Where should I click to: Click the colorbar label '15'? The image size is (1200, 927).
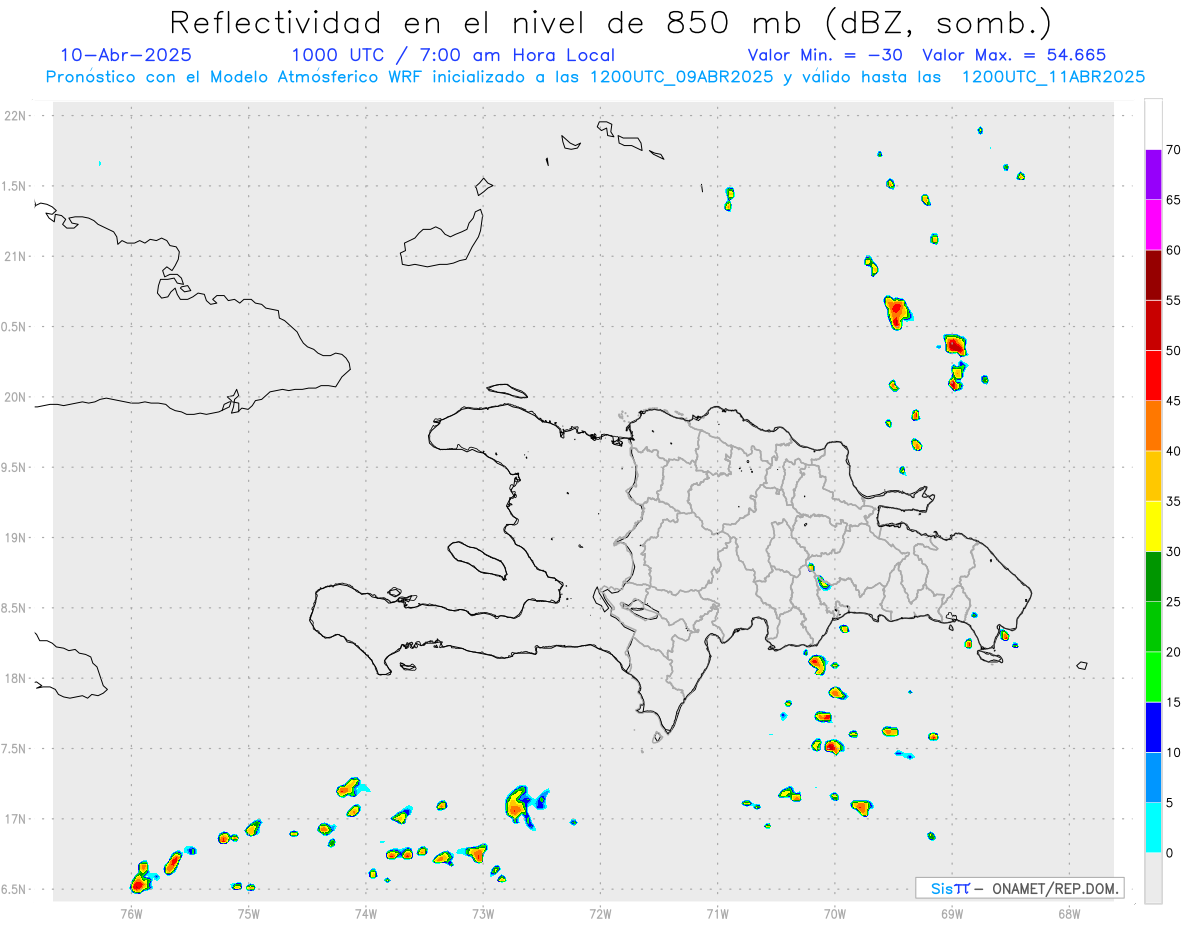[1173, 702]
